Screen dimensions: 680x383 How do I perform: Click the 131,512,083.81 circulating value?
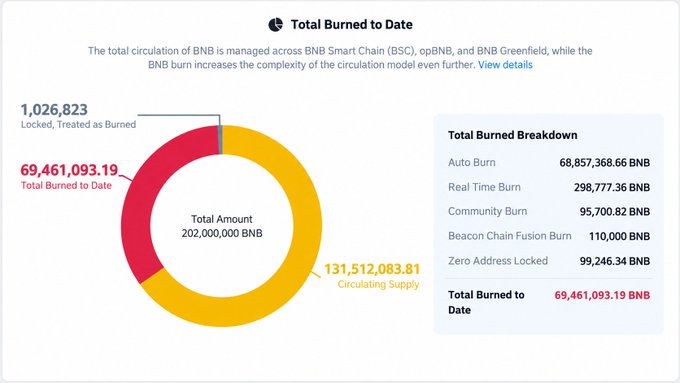tap(372, 269)
